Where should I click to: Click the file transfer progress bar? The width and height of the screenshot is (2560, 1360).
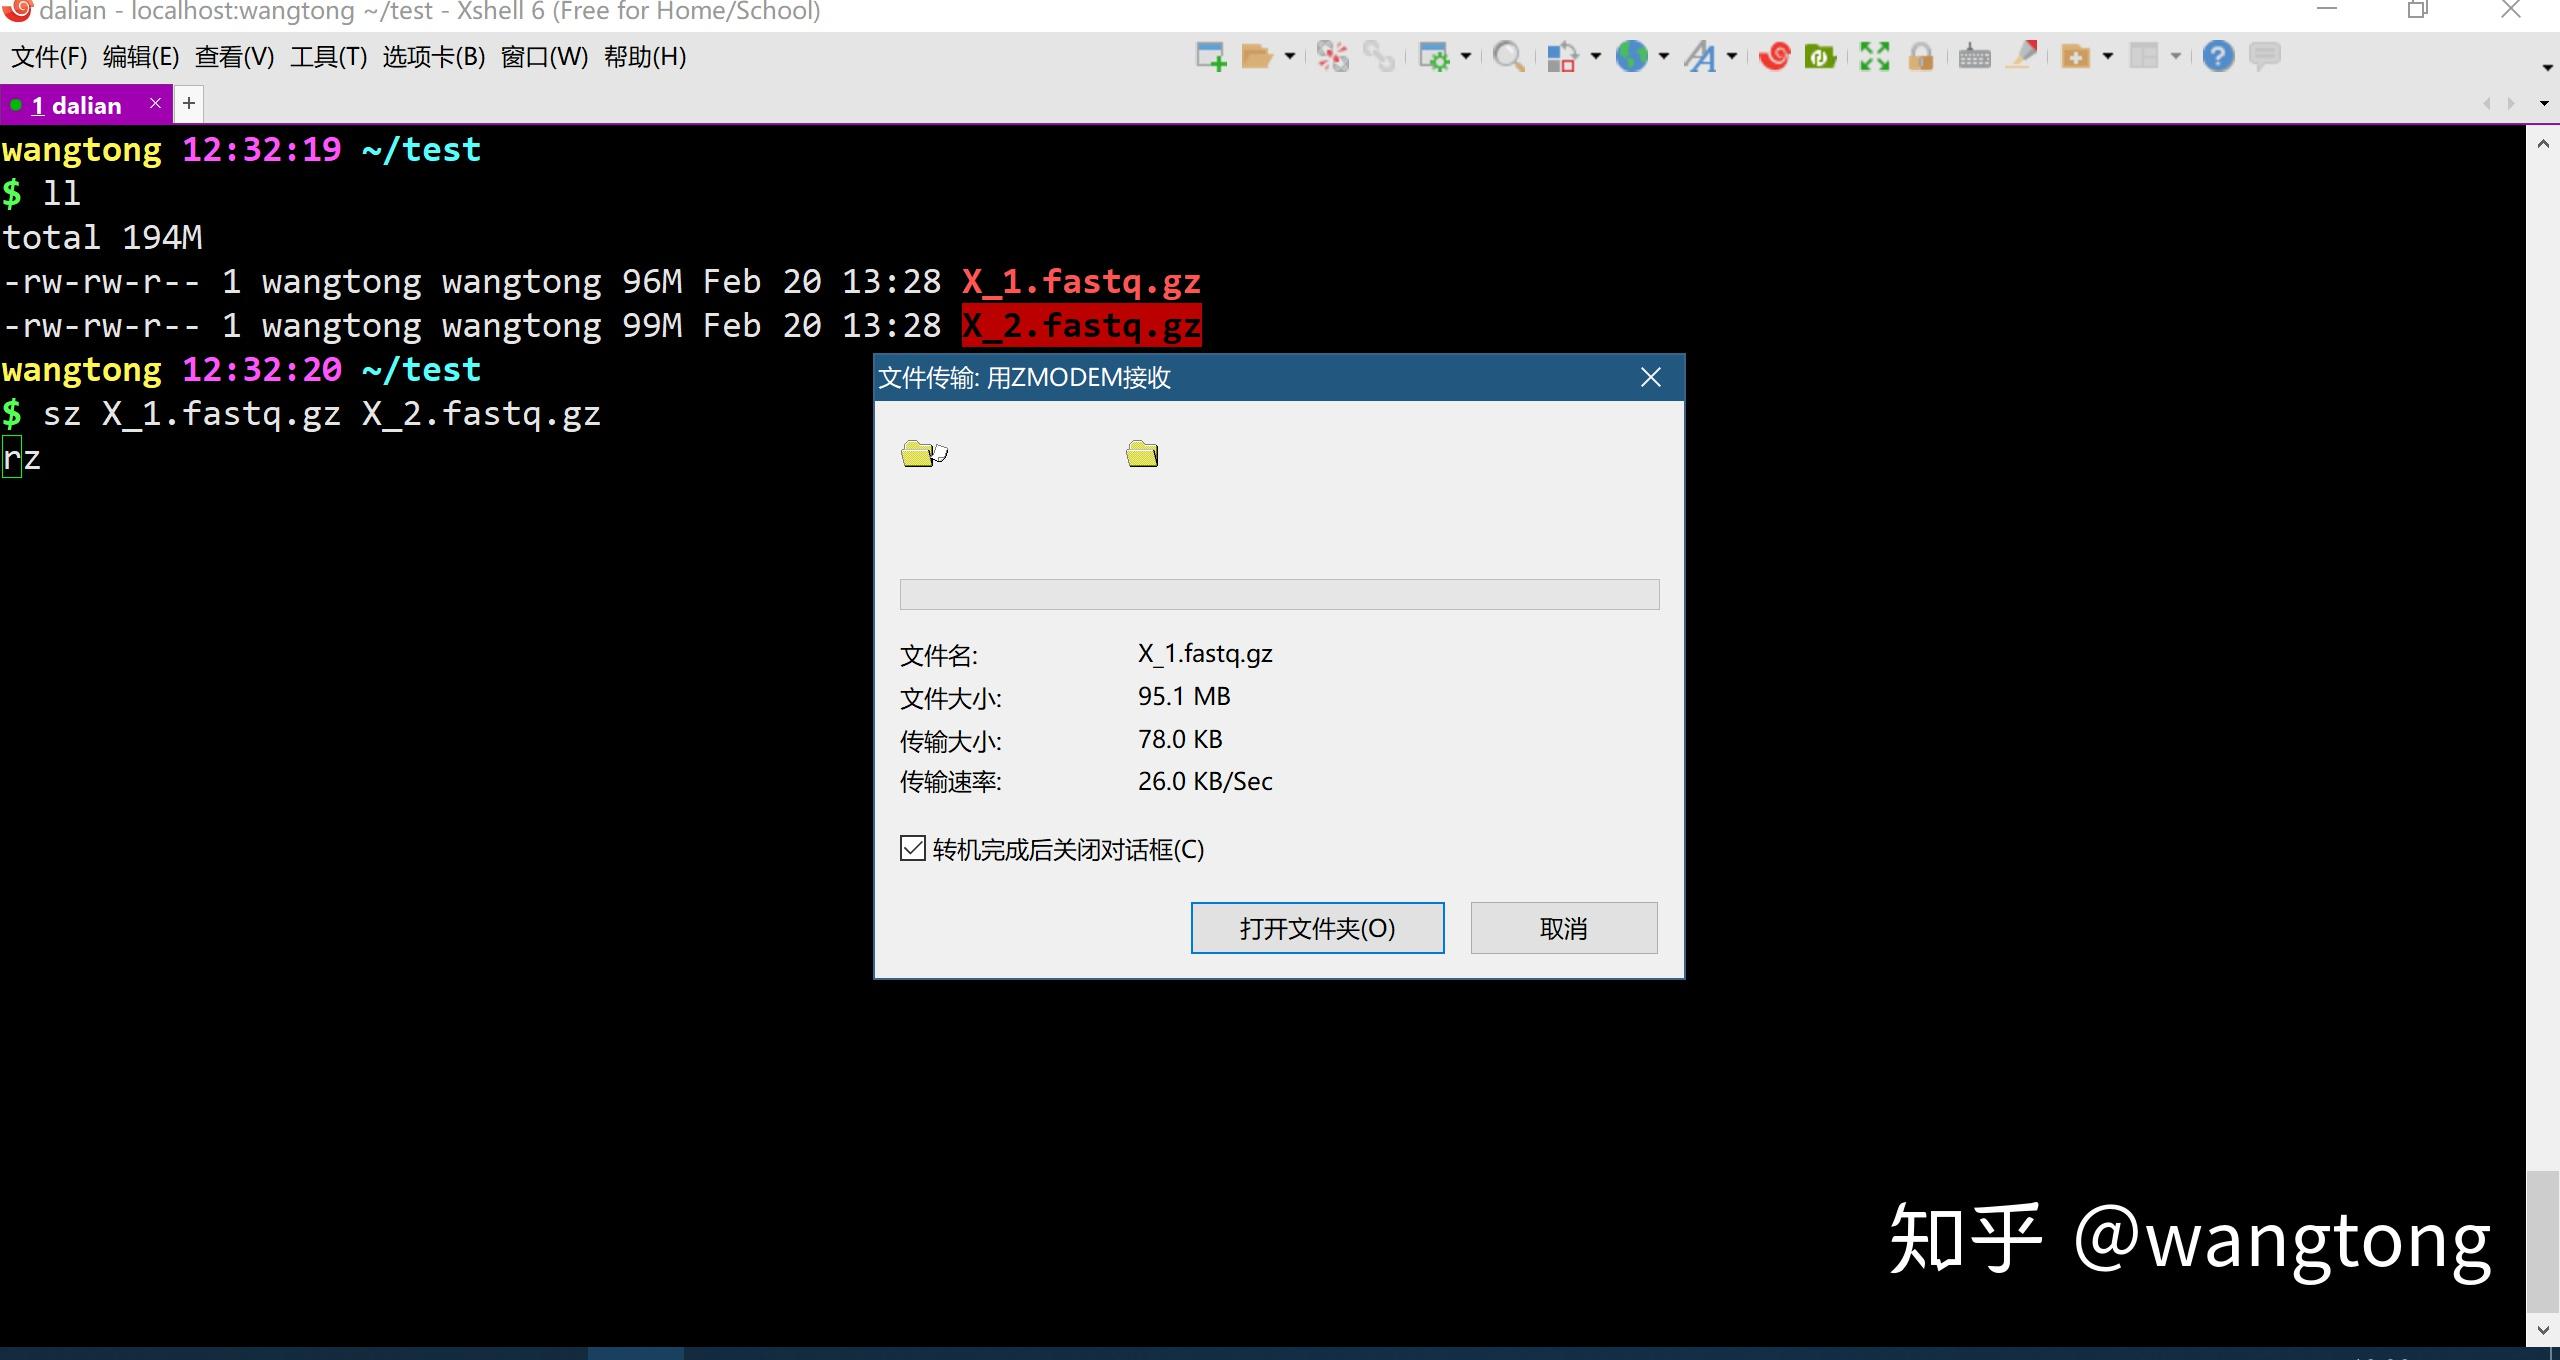[1279, 594]
